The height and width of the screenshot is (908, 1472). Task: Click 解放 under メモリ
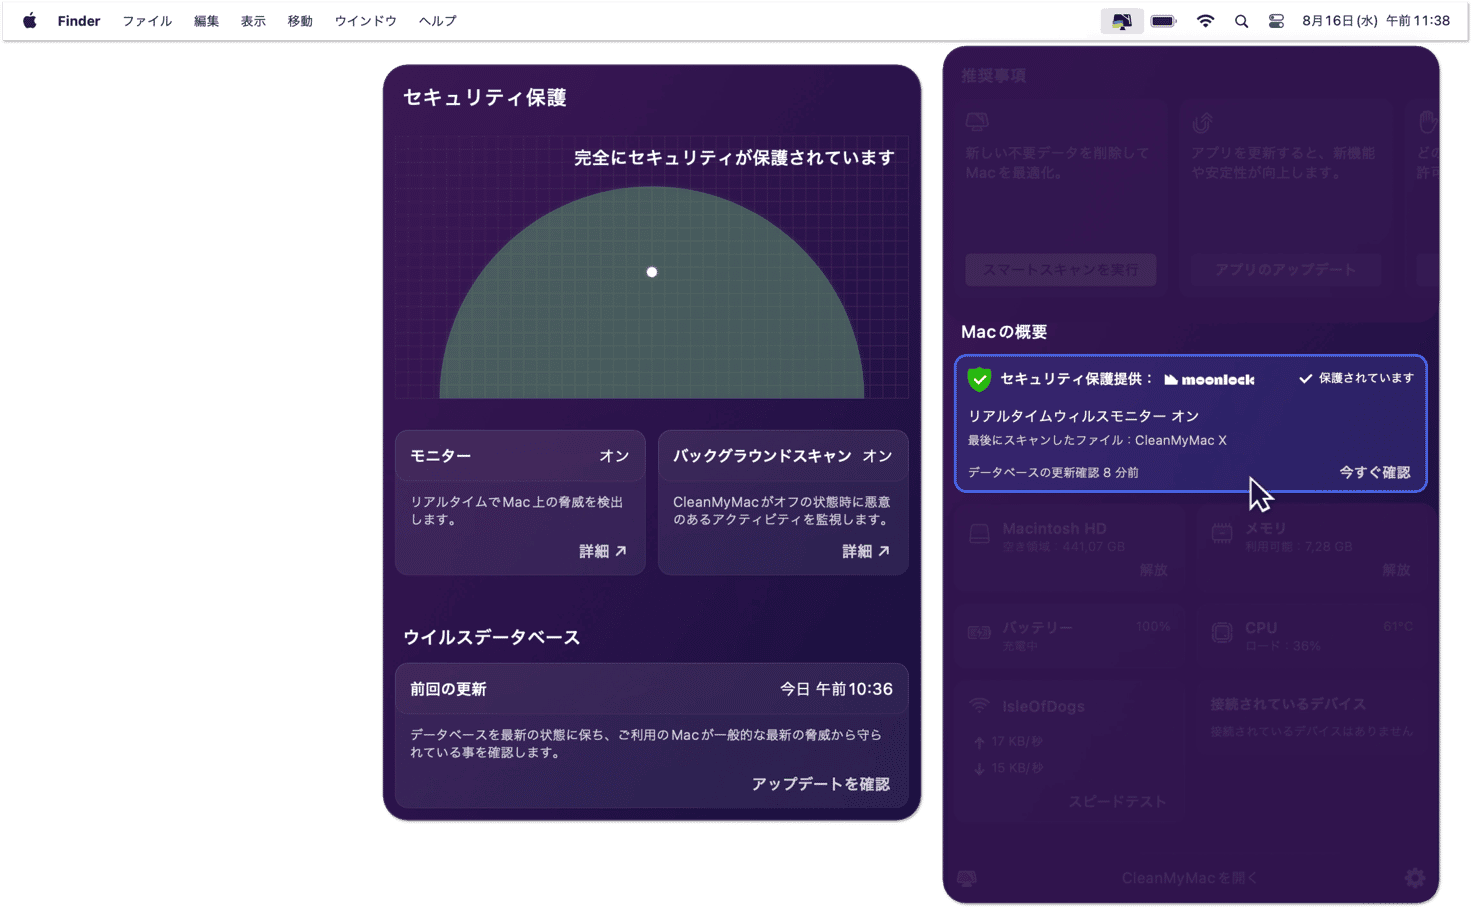tap(1396, 570)
